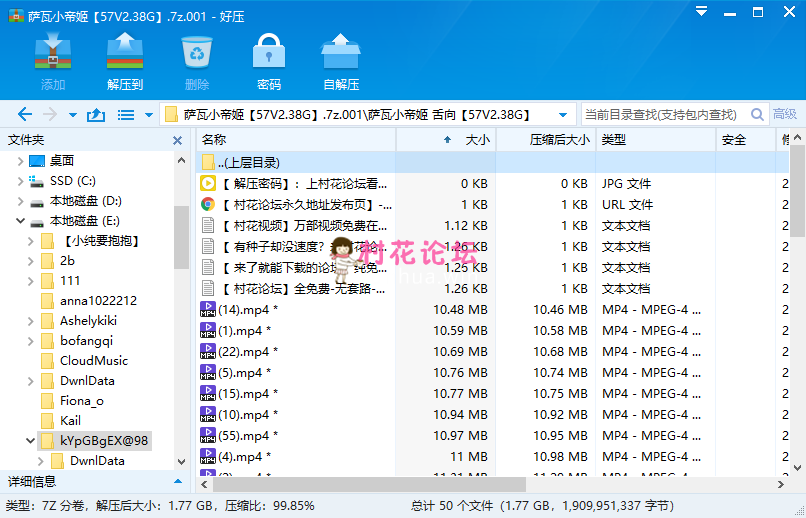Go back with the left arrow
This screenshot has width=806, height=518.
25,115
